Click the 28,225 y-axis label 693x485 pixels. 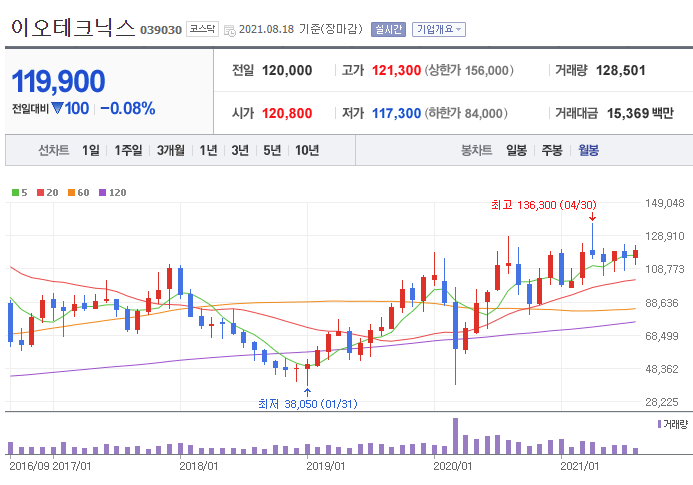(x=662, y=402)
